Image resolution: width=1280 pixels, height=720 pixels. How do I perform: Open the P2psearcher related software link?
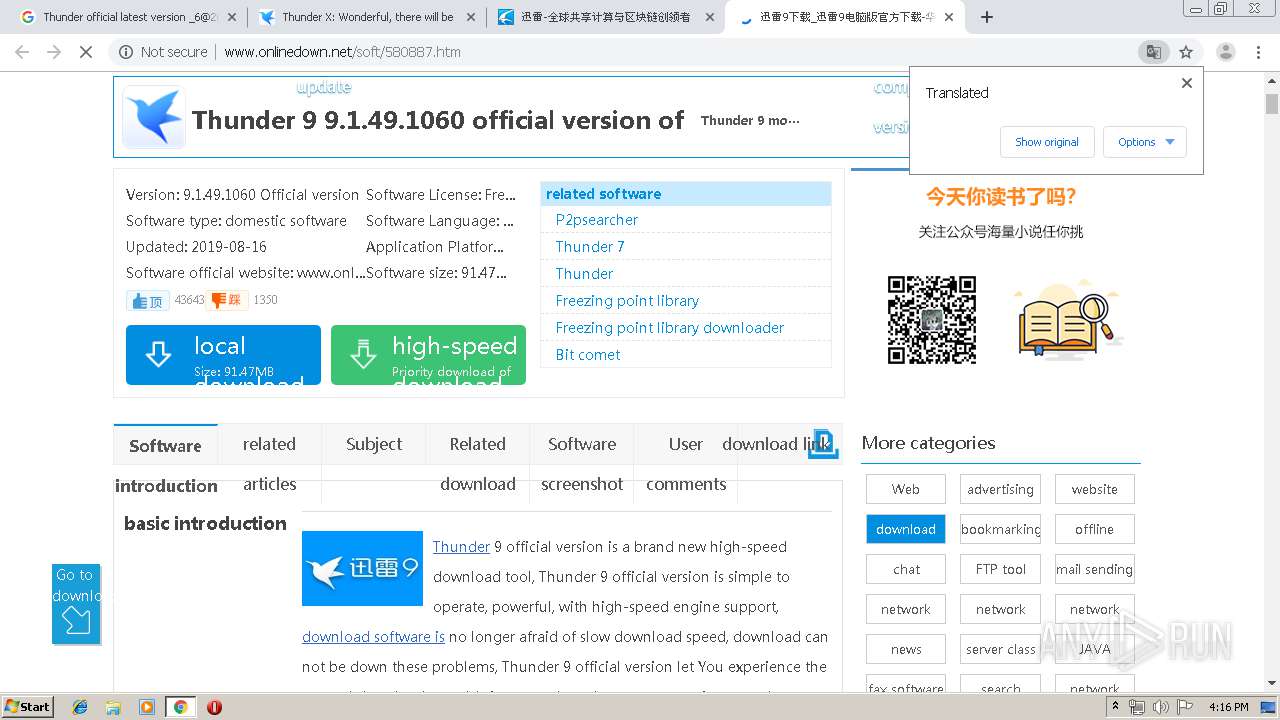(x=596, y=220)
